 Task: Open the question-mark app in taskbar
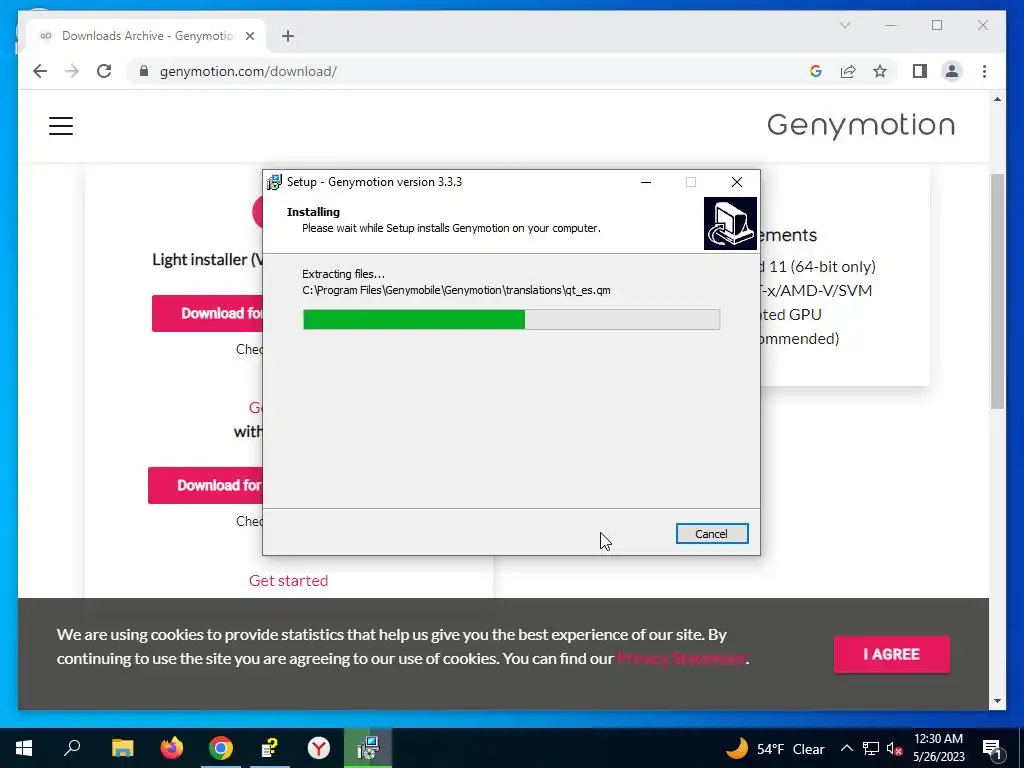point(270,748)
